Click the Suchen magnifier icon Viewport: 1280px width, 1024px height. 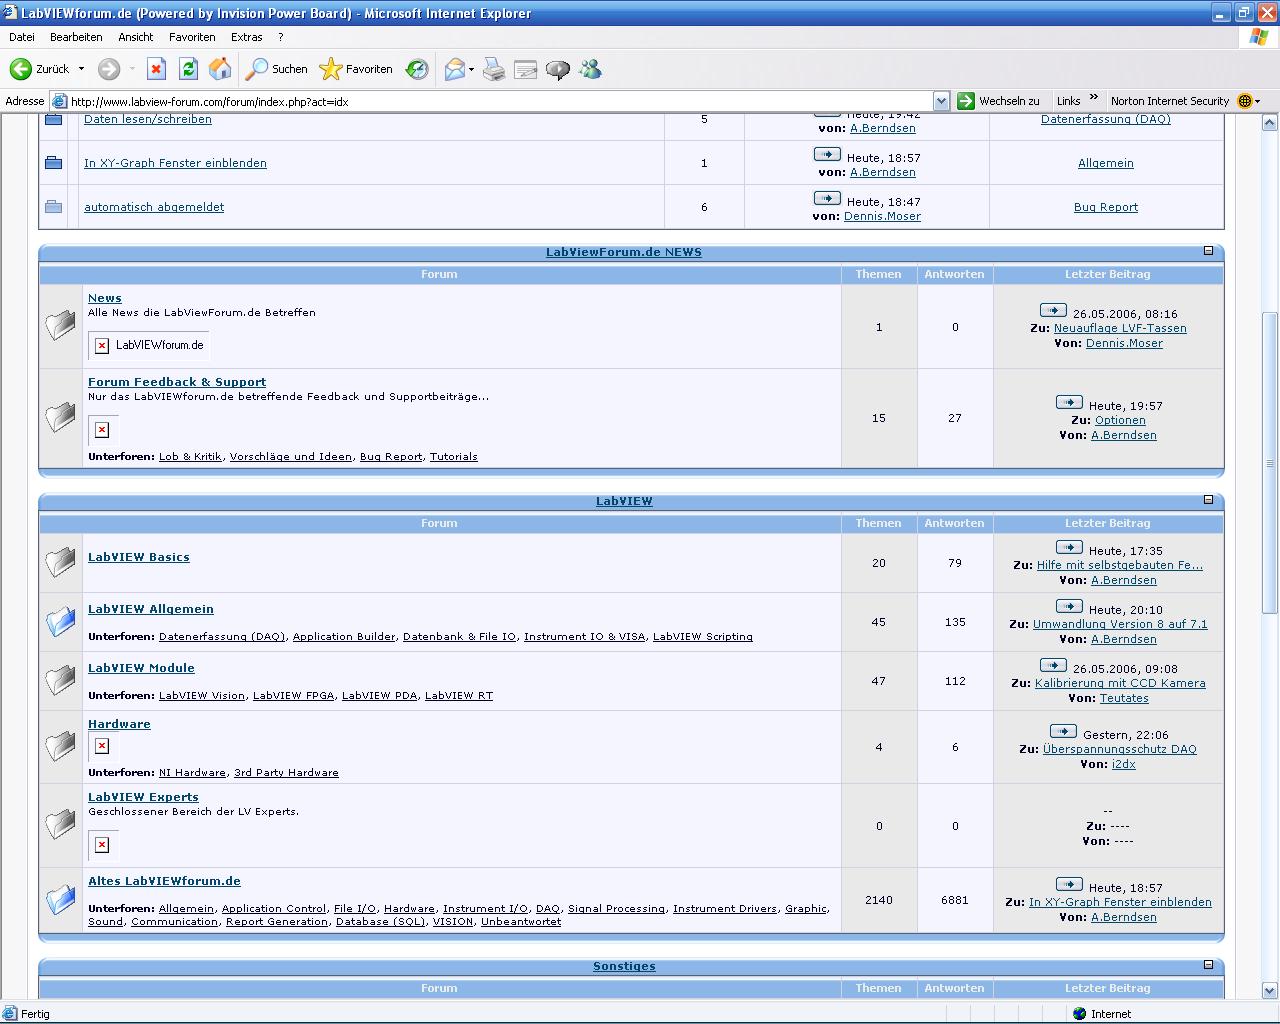(258, 69)
